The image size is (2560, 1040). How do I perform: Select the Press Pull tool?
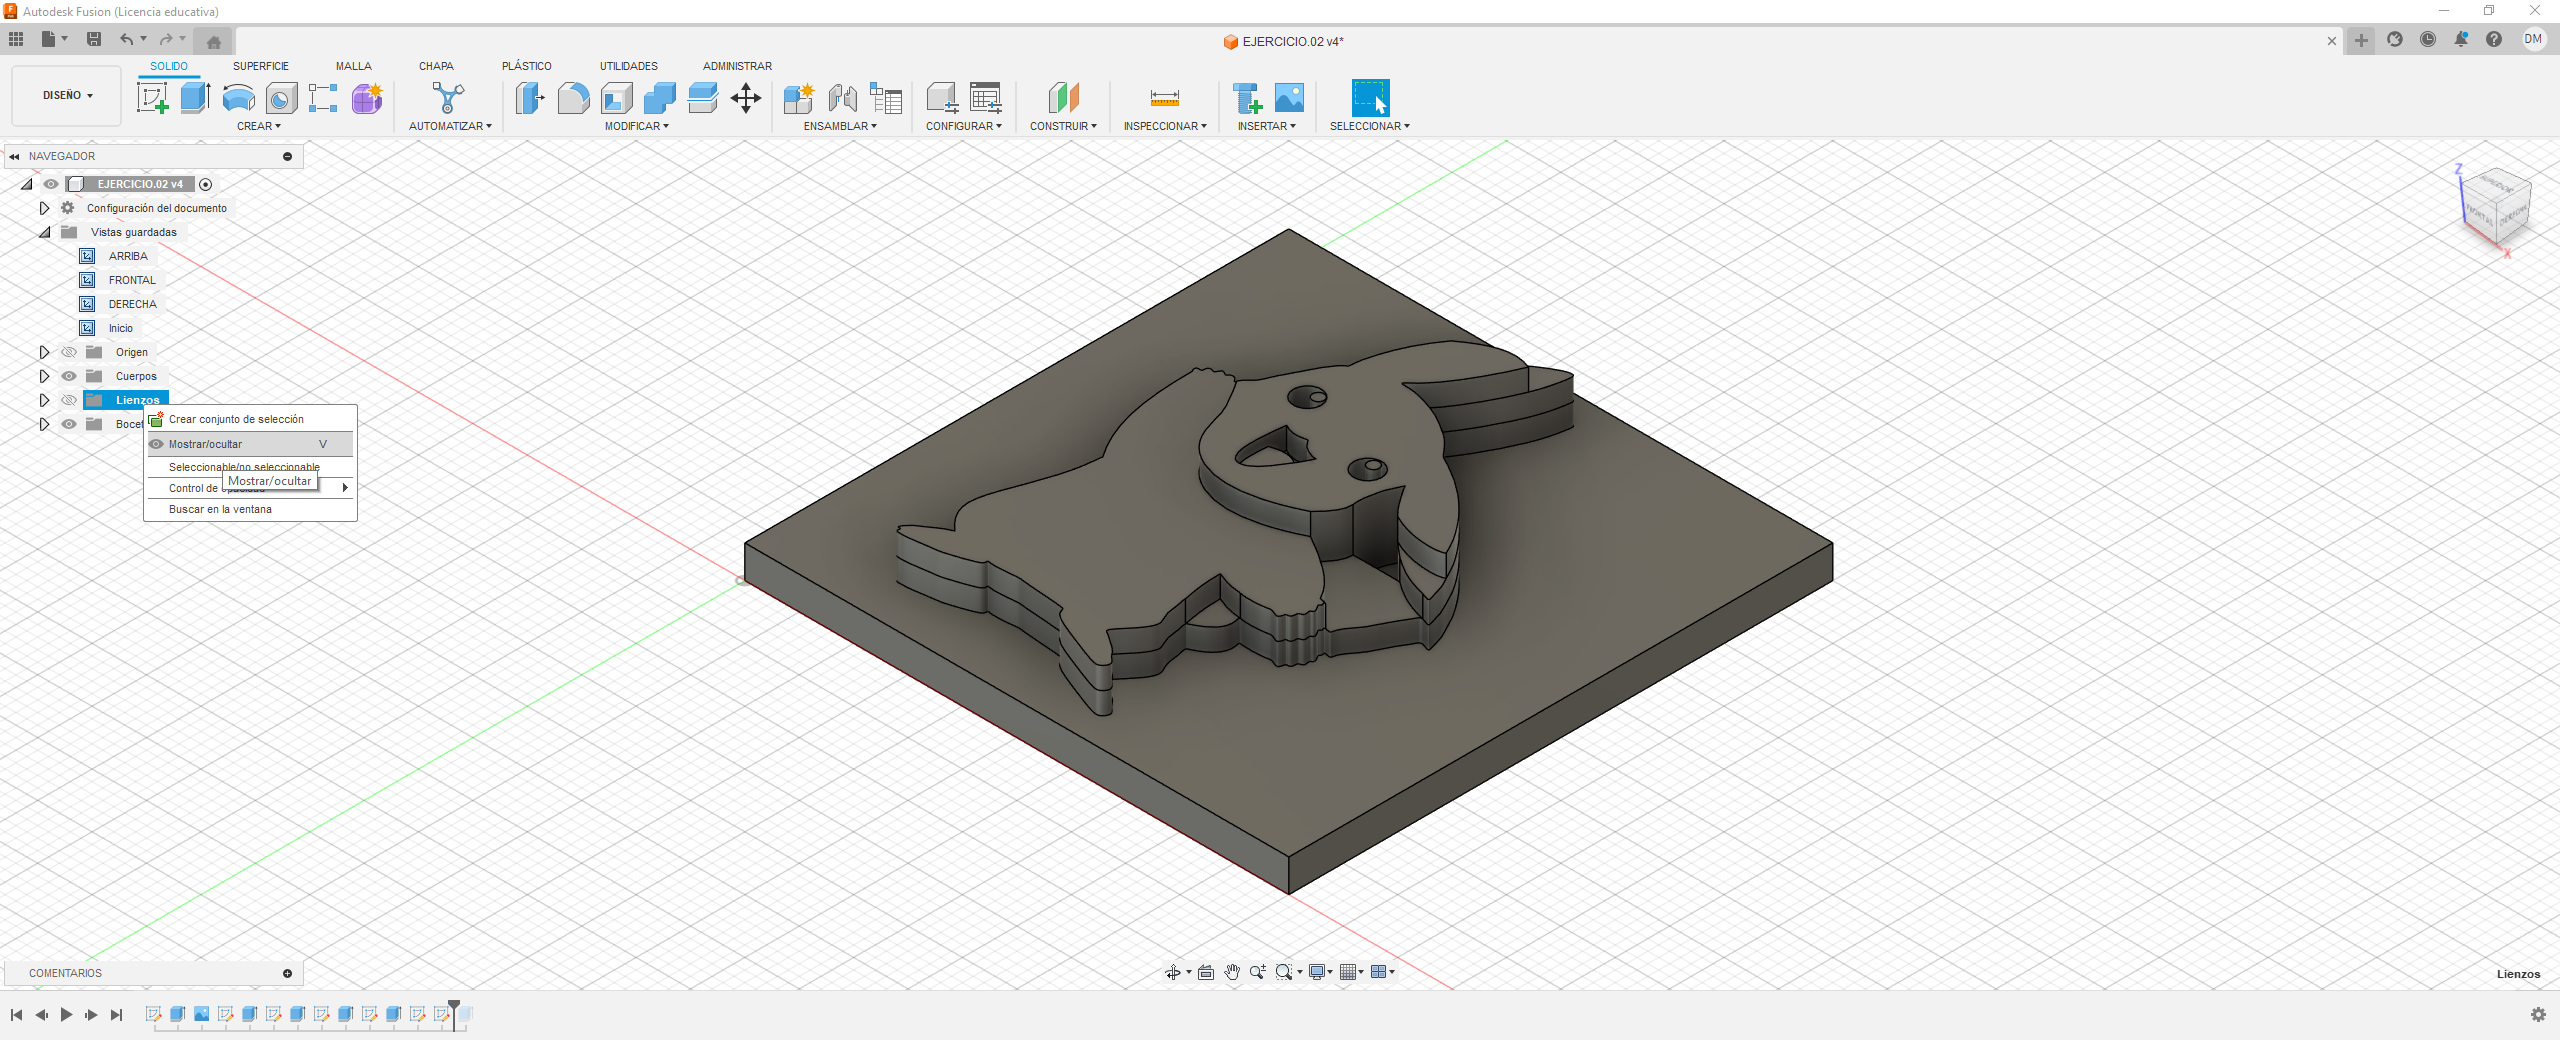(x=529, y=98)
